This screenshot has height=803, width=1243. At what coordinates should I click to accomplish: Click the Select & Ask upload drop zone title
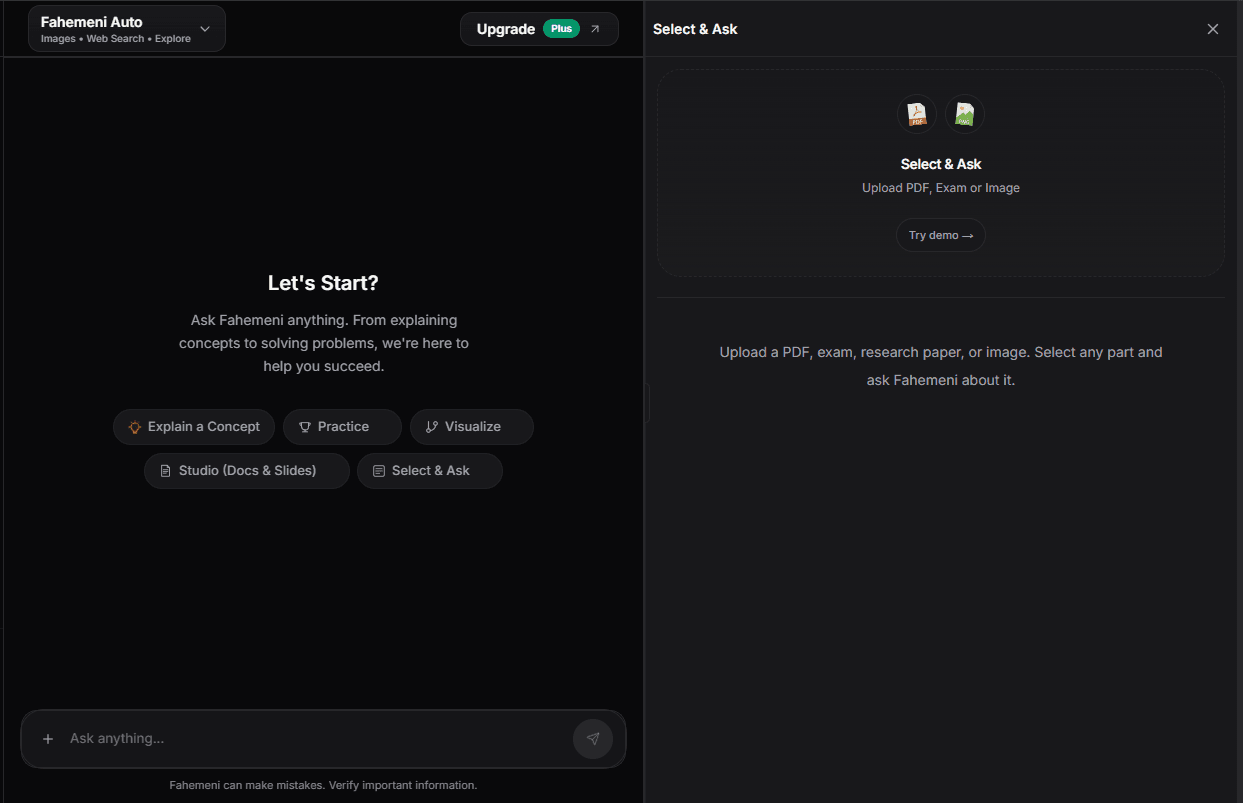[941, 164]
